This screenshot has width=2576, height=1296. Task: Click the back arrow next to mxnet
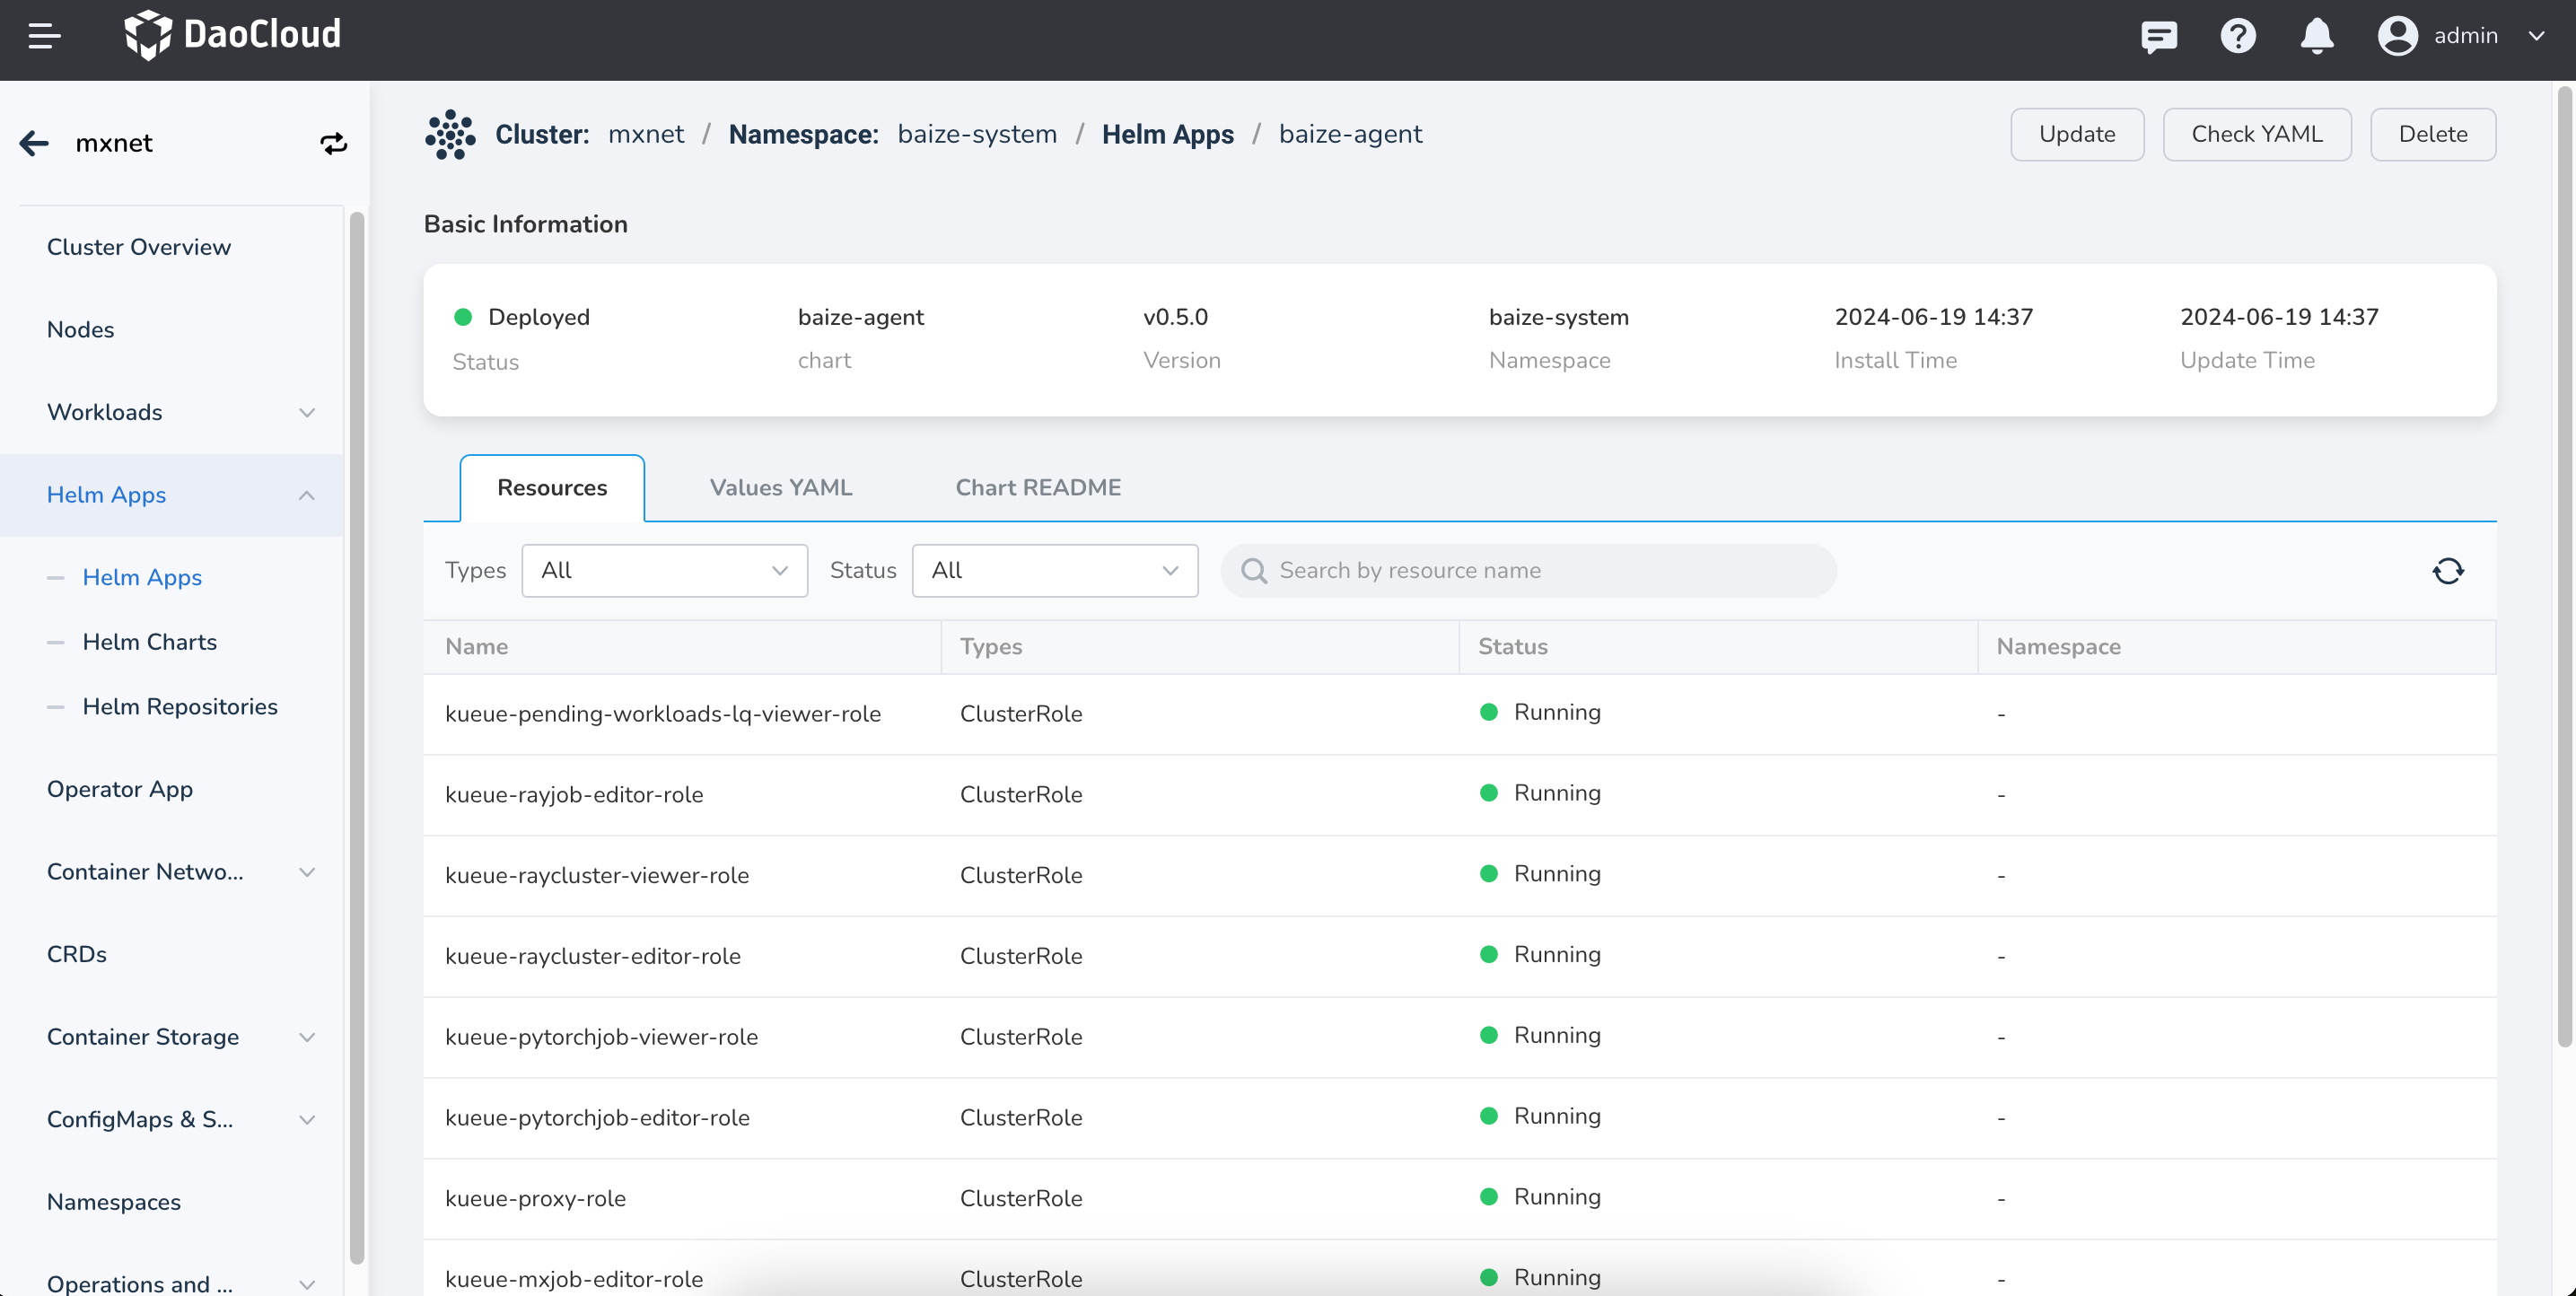tap(34, 143)
